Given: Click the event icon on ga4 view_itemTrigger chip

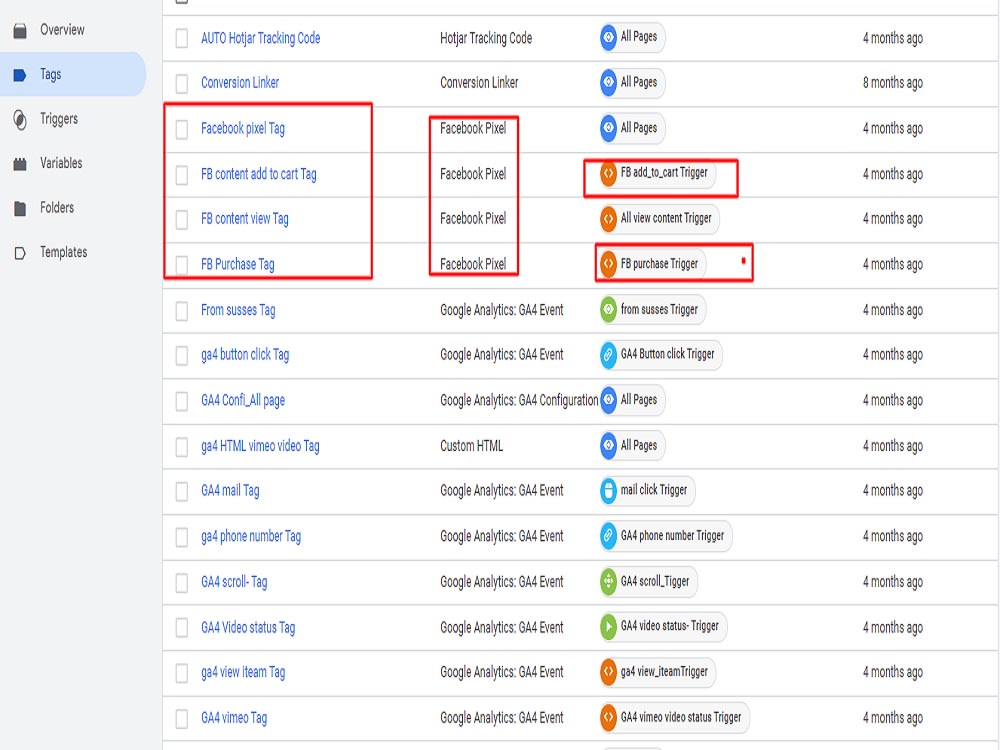Looking at the screenshot, I should click(608, 672).
